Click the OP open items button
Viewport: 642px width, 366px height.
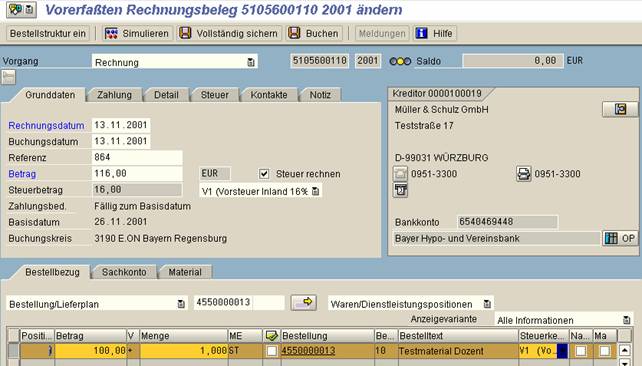click(620, 238)
